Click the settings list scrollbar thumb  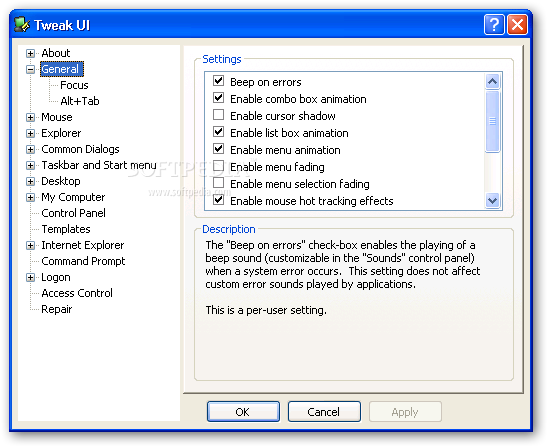click(x=492, y=121)
